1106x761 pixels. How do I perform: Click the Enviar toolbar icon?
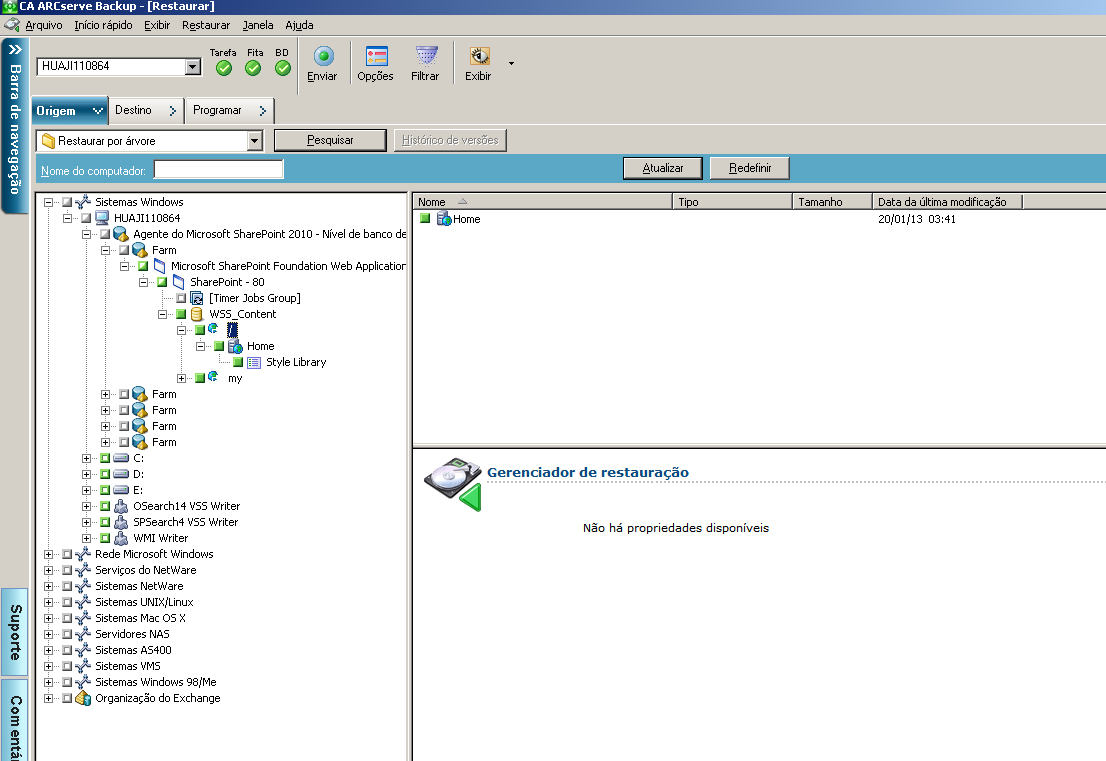coord(322,57)
